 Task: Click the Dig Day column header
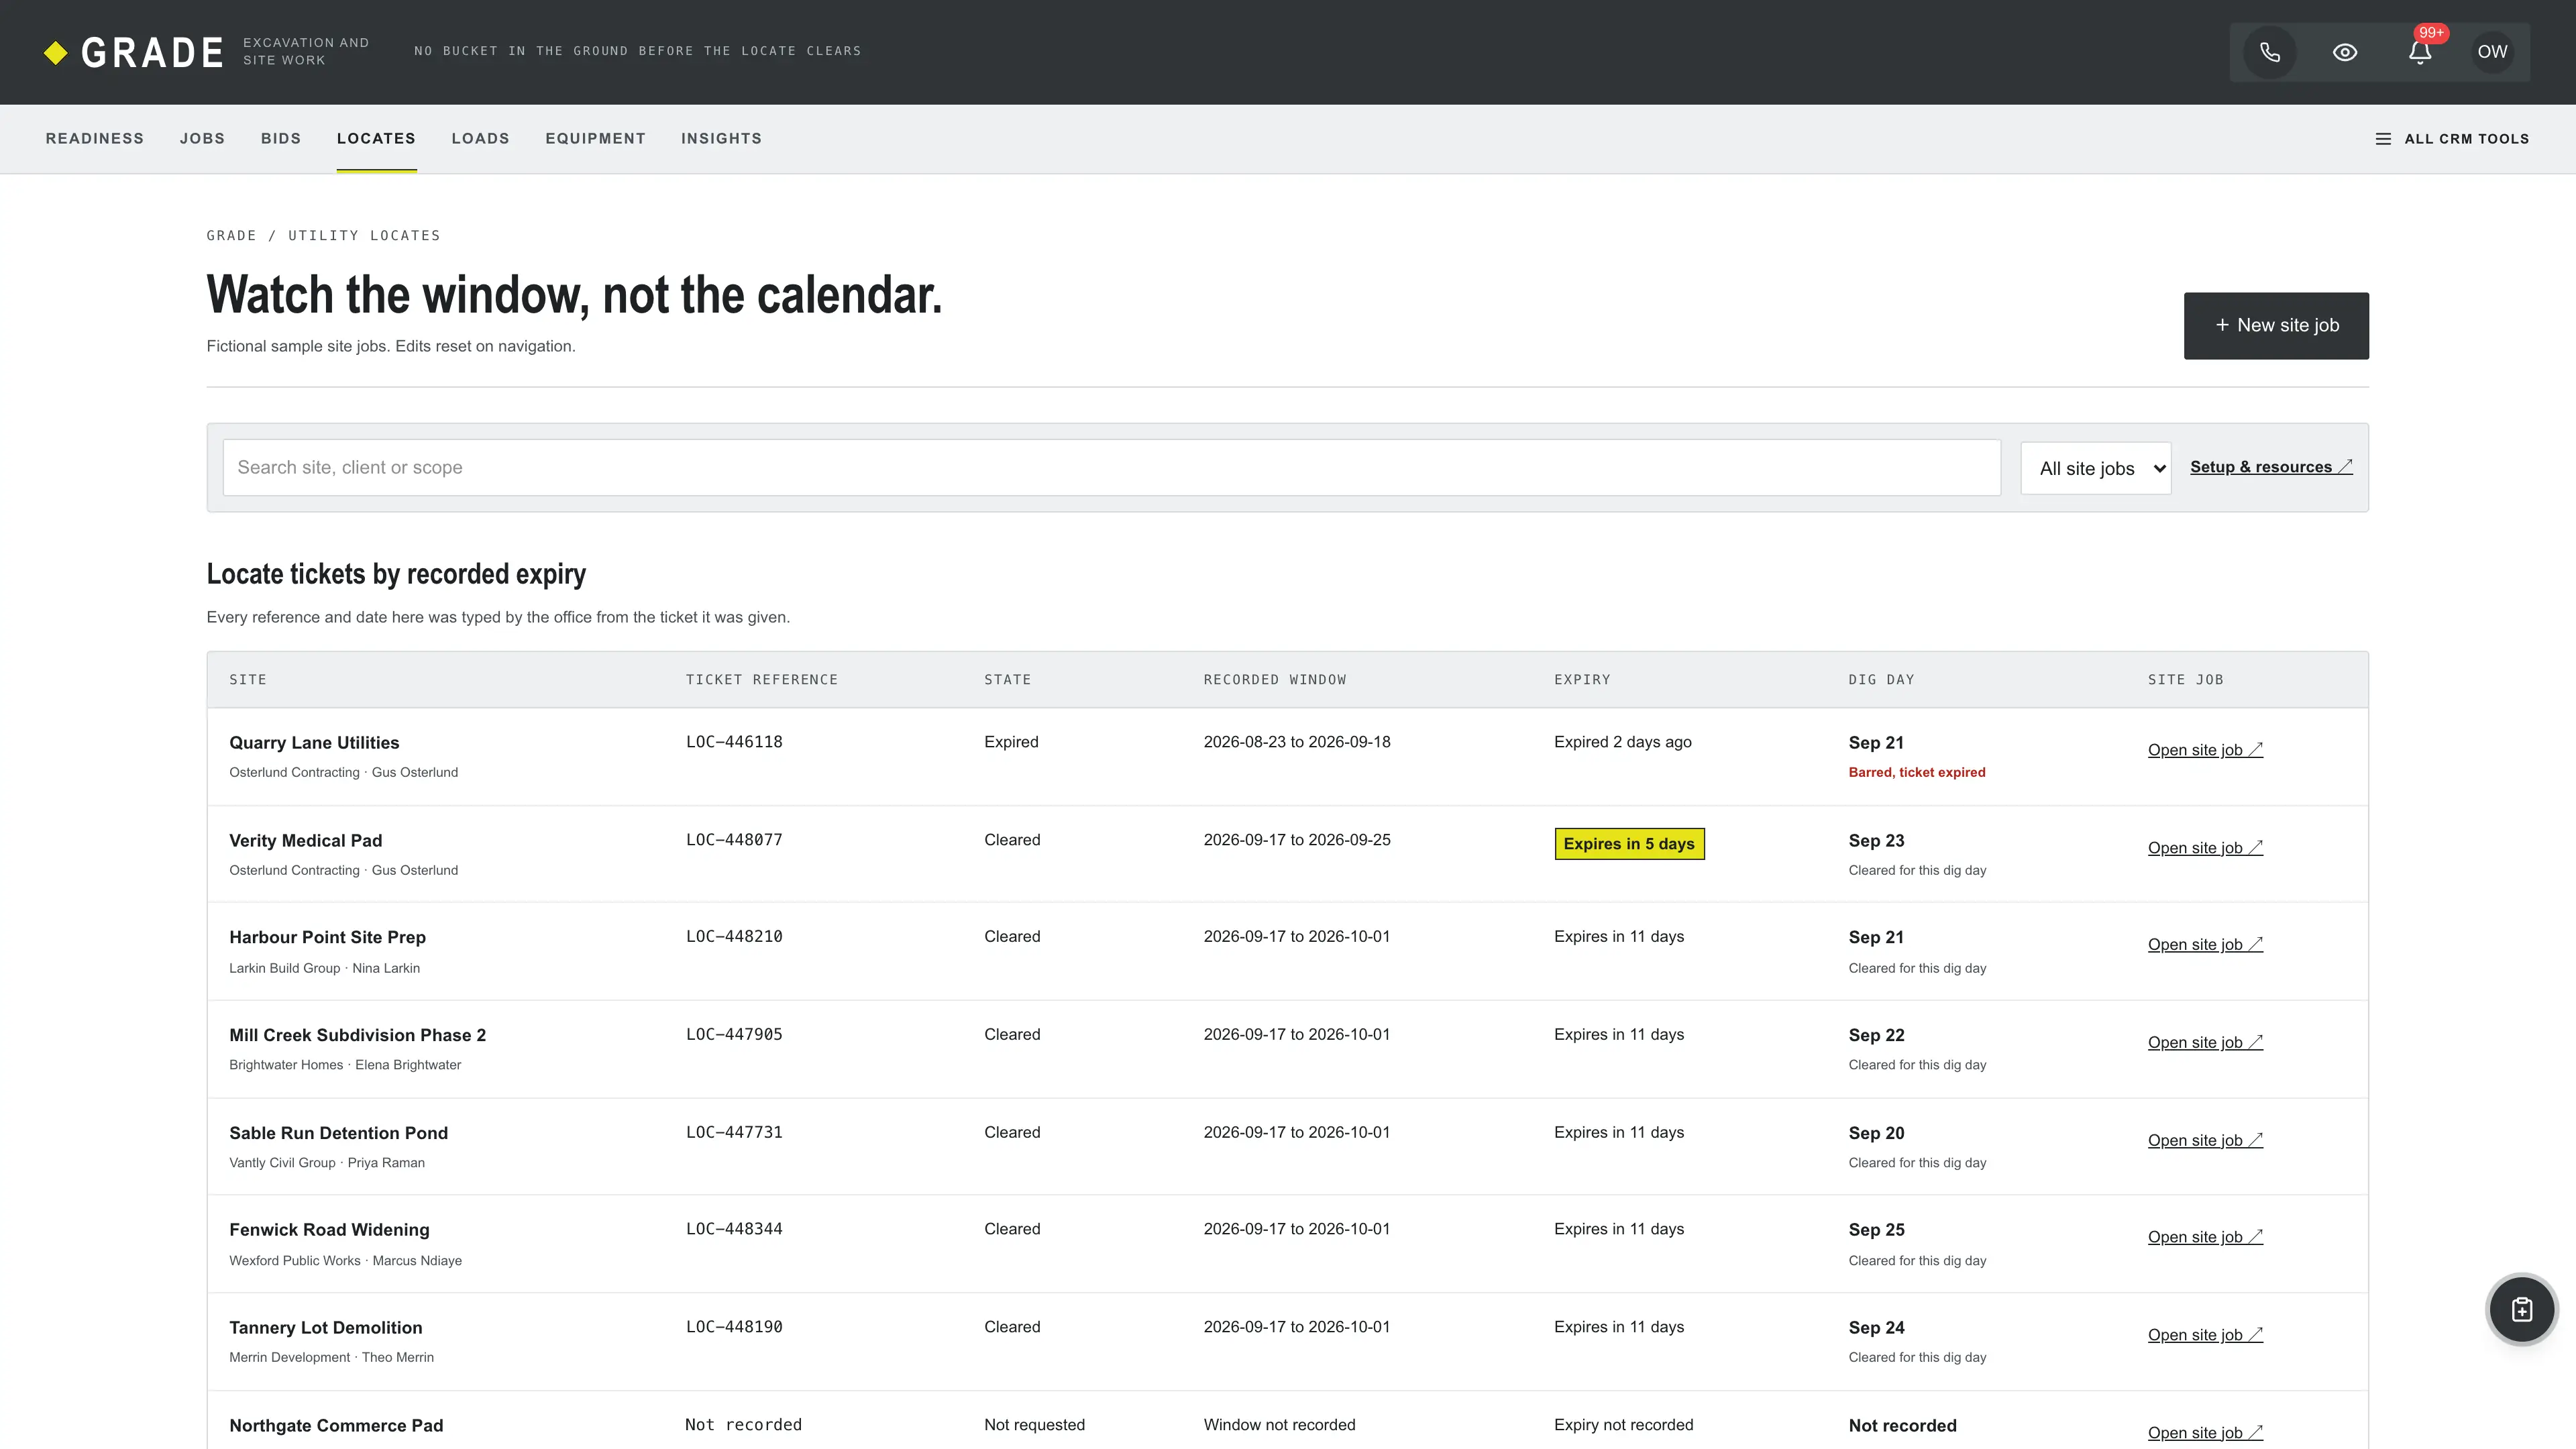(1881, 680)
